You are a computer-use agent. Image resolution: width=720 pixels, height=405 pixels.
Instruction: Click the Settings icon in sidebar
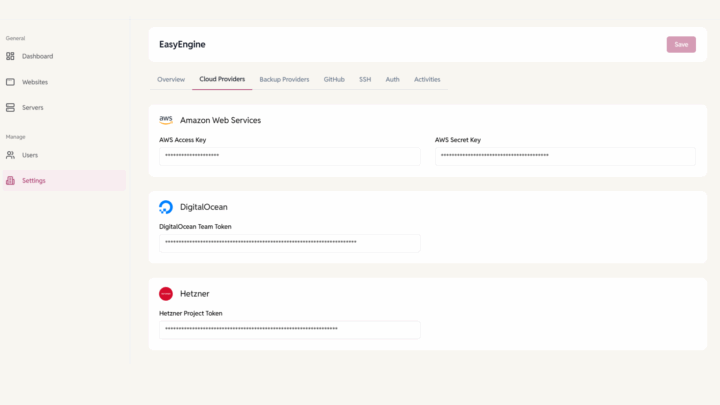[10, 180]
